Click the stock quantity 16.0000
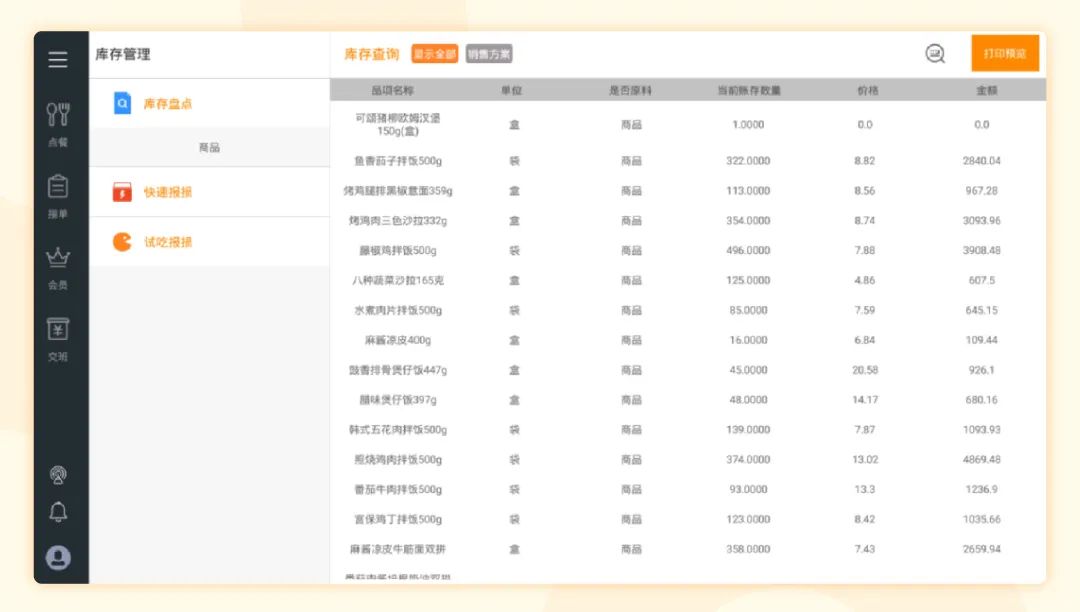 pyautogui.click(x=748, y=340)
